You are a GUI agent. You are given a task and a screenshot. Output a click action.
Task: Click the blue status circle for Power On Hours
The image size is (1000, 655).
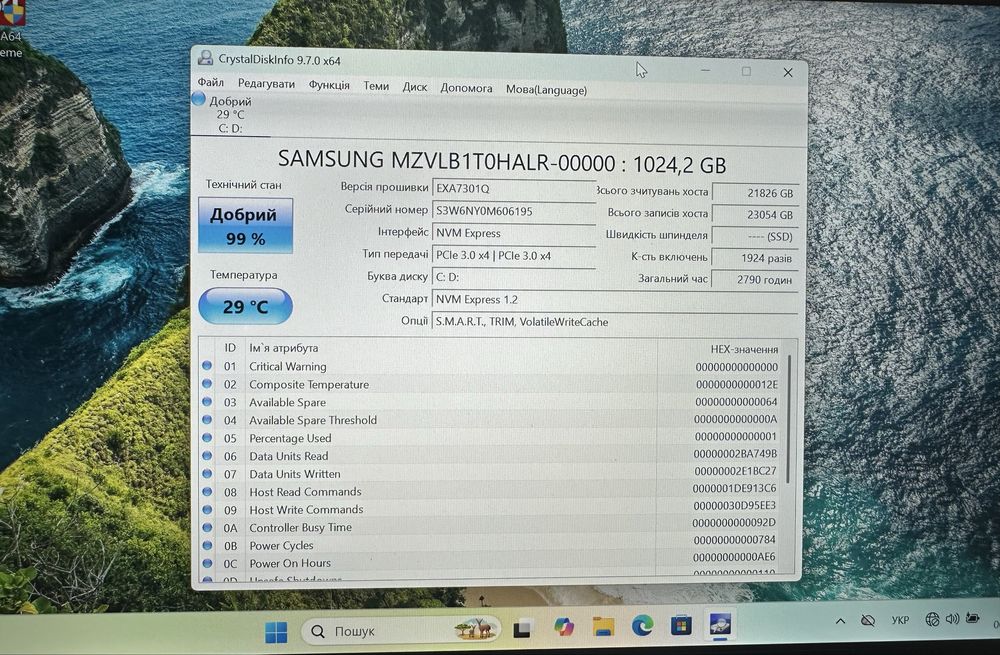[207, 563]
